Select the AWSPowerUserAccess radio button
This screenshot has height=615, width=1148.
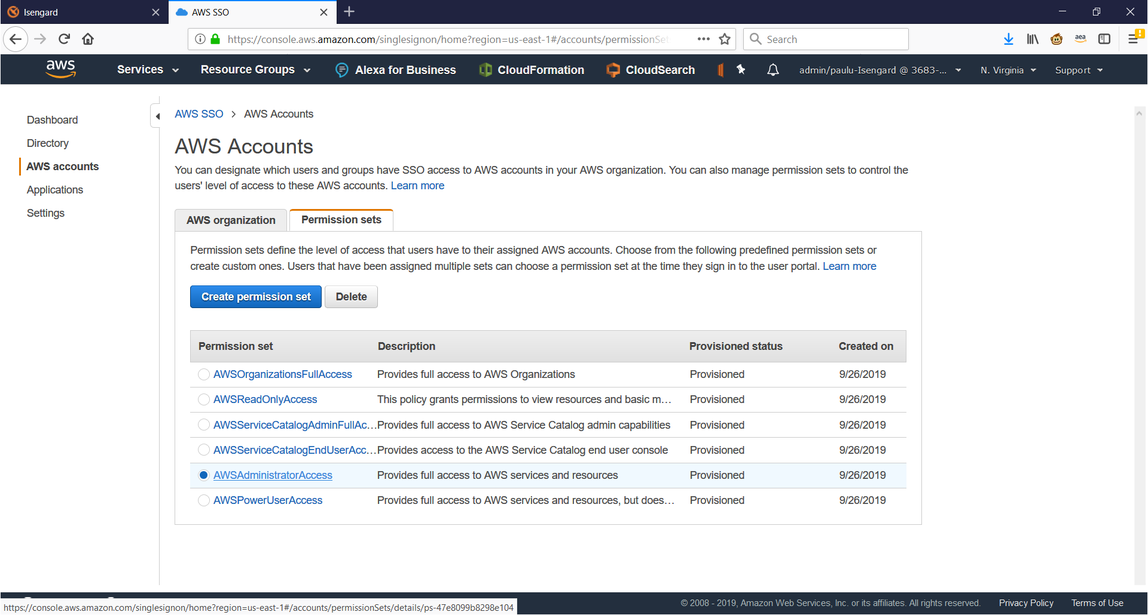click(204, 500)
